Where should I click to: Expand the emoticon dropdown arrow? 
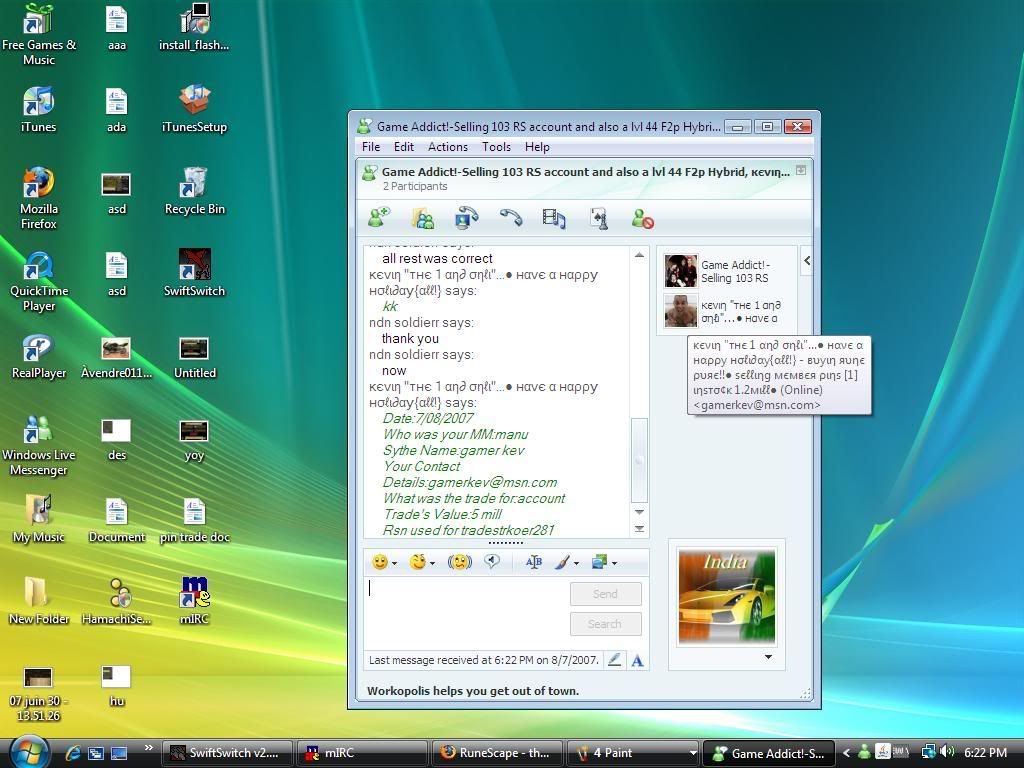pos(394,563)
